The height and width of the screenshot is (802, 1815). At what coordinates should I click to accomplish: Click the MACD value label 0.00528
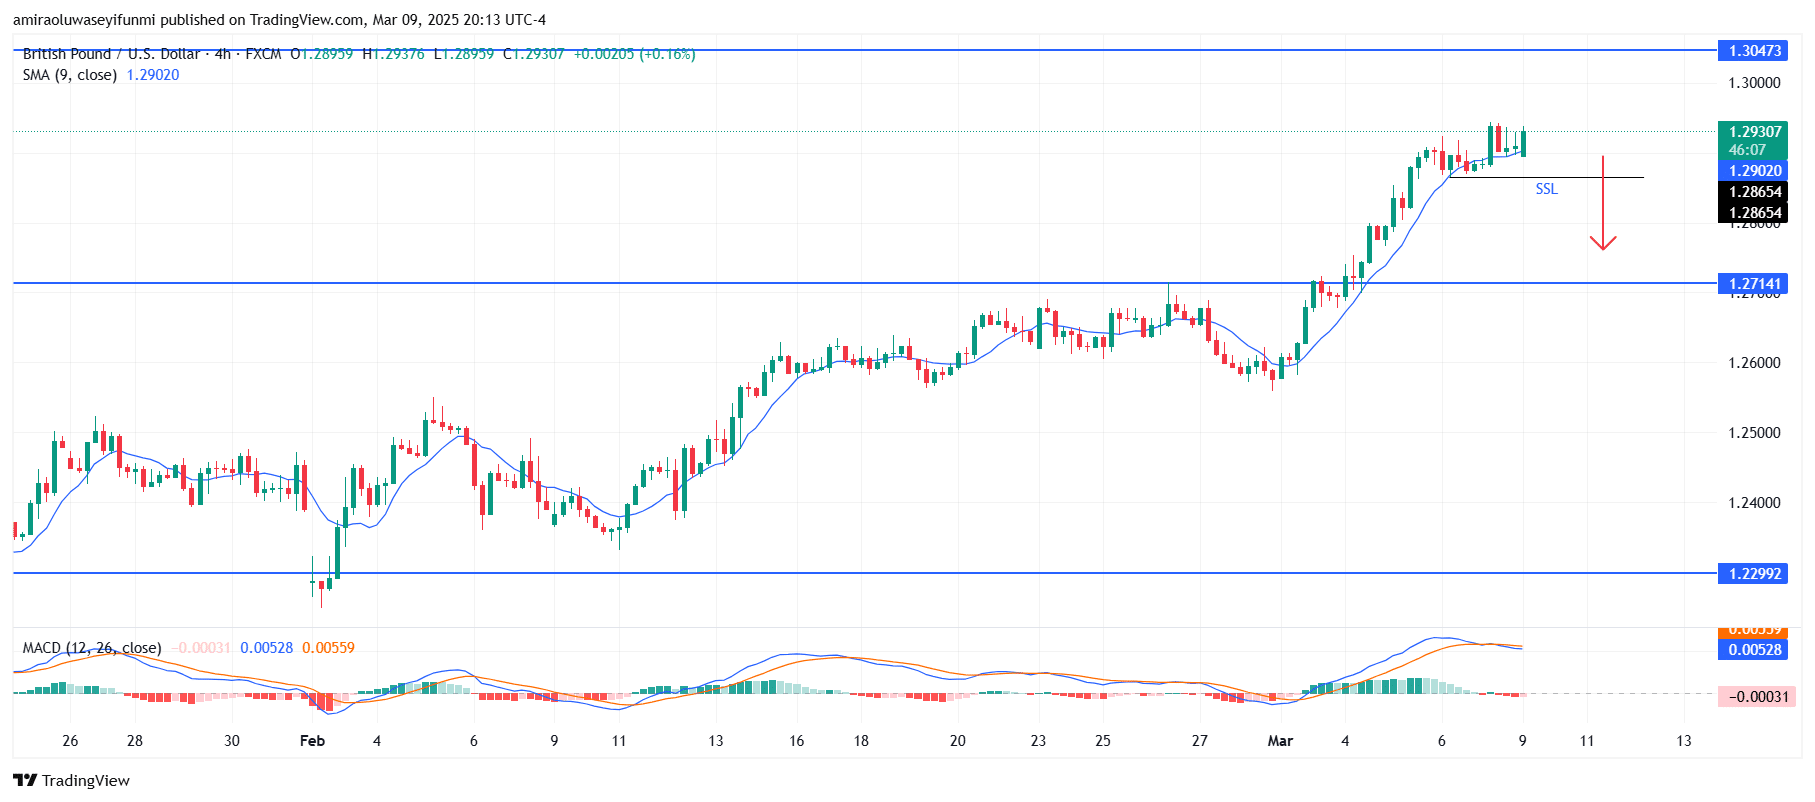pyautogui.click(x=1755, y=650)
